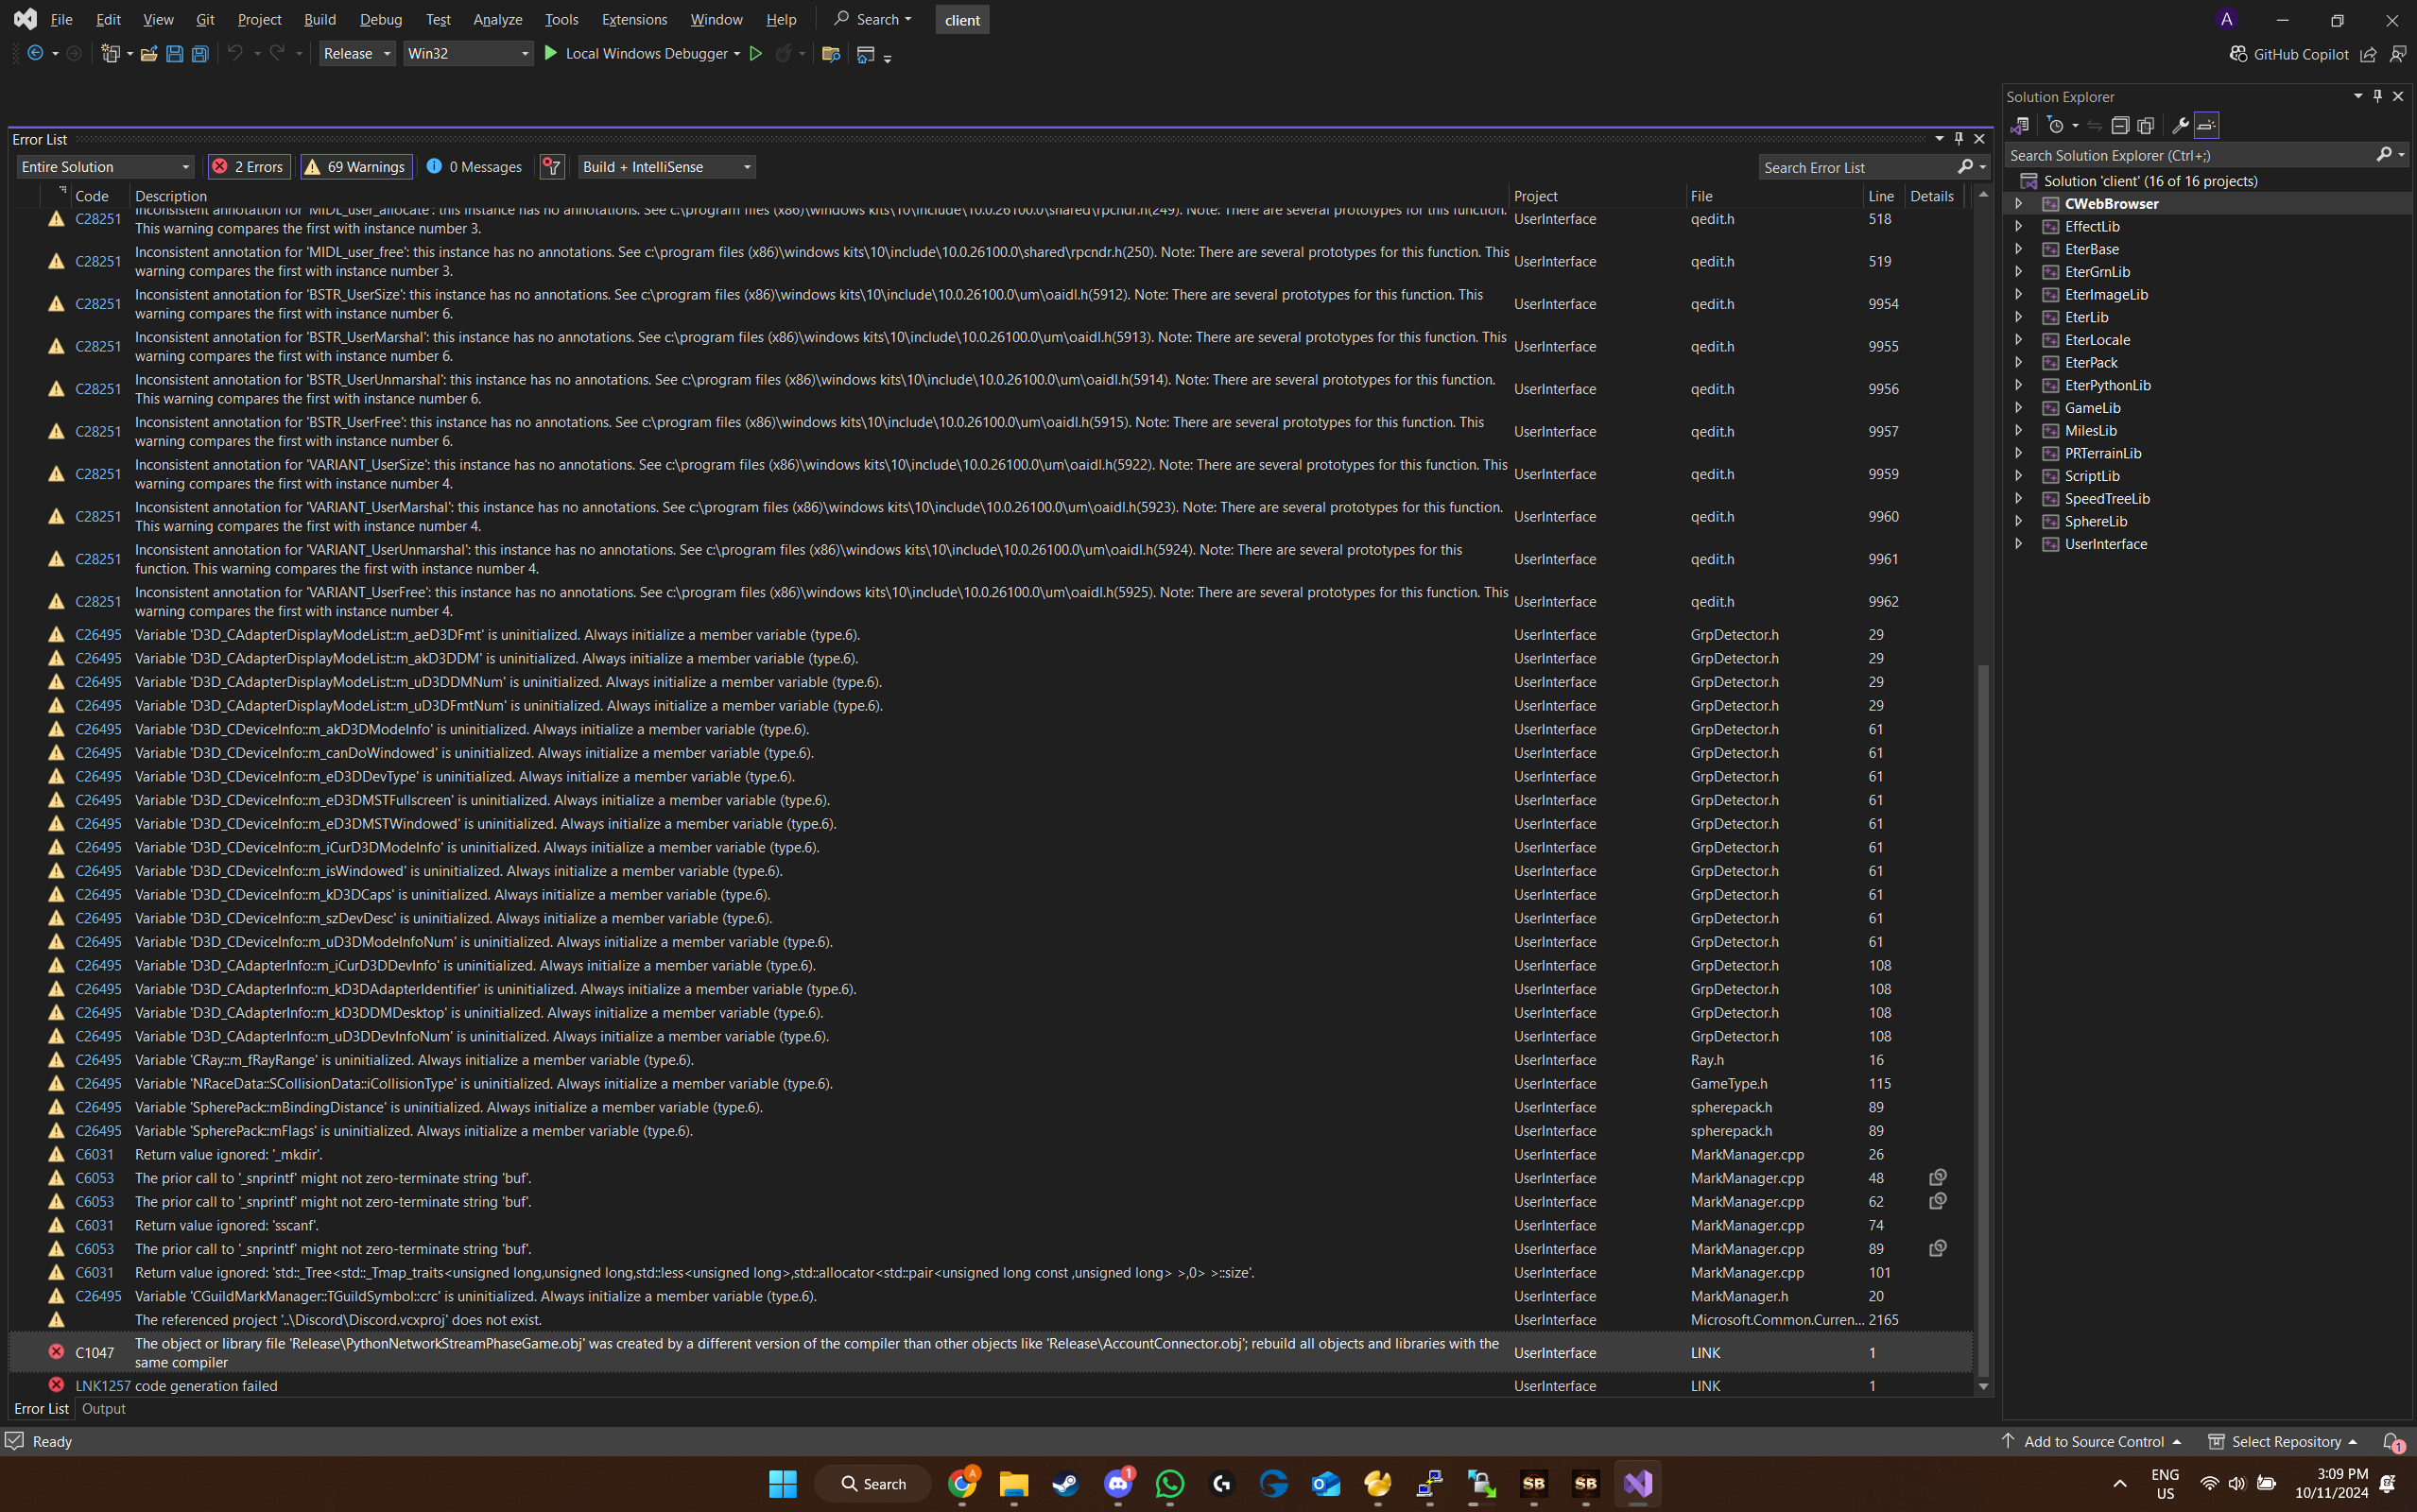Screen dimensions: 2417x1512
Task: Click the Find in Files toolbar icon
Action: [x=830, y=54]
